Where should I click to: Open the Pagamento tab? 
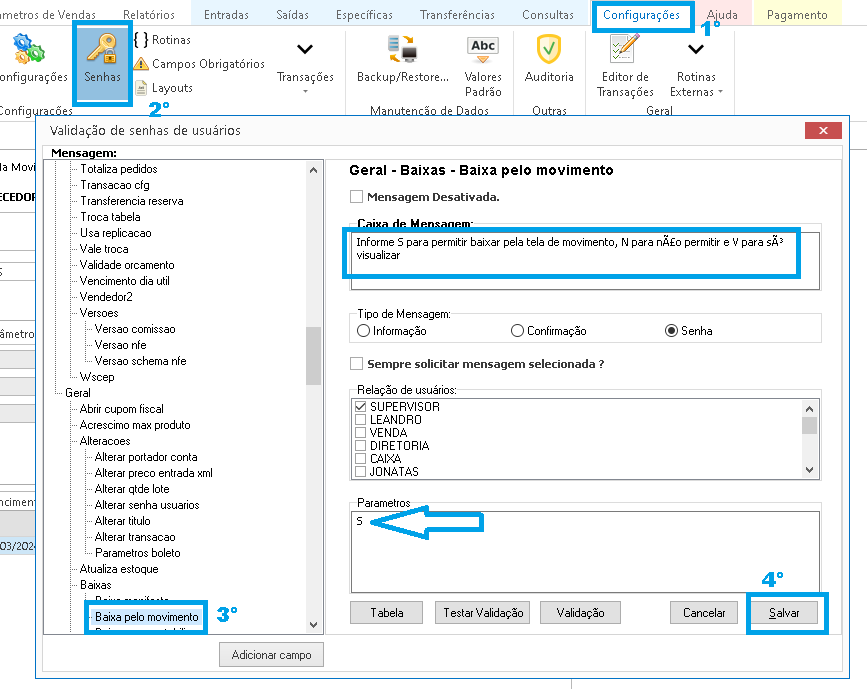pos(797,15)
